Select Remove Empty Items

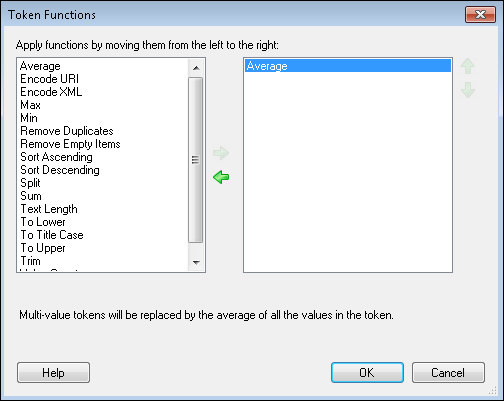coord(70,144)
